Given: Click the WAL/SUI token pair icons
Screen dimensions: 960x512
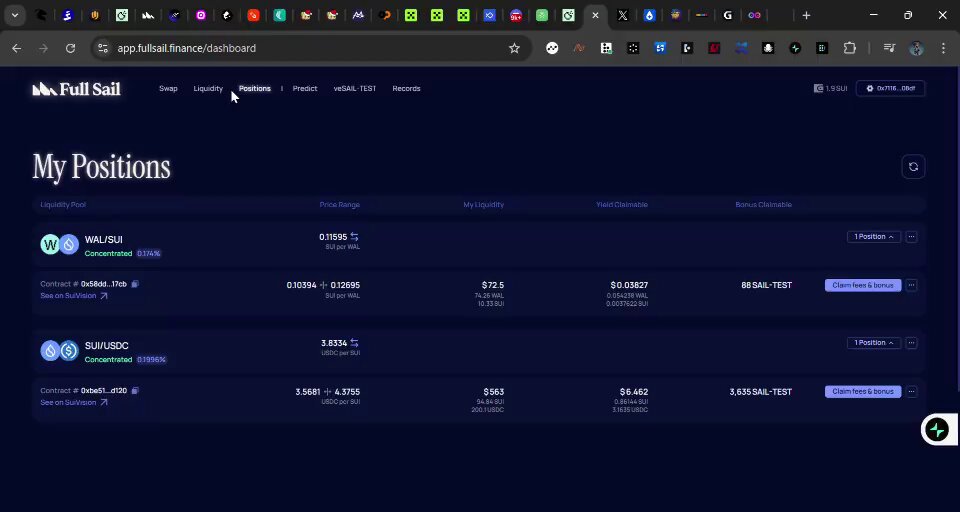Looking at the screenshot, I should [59, 244].
